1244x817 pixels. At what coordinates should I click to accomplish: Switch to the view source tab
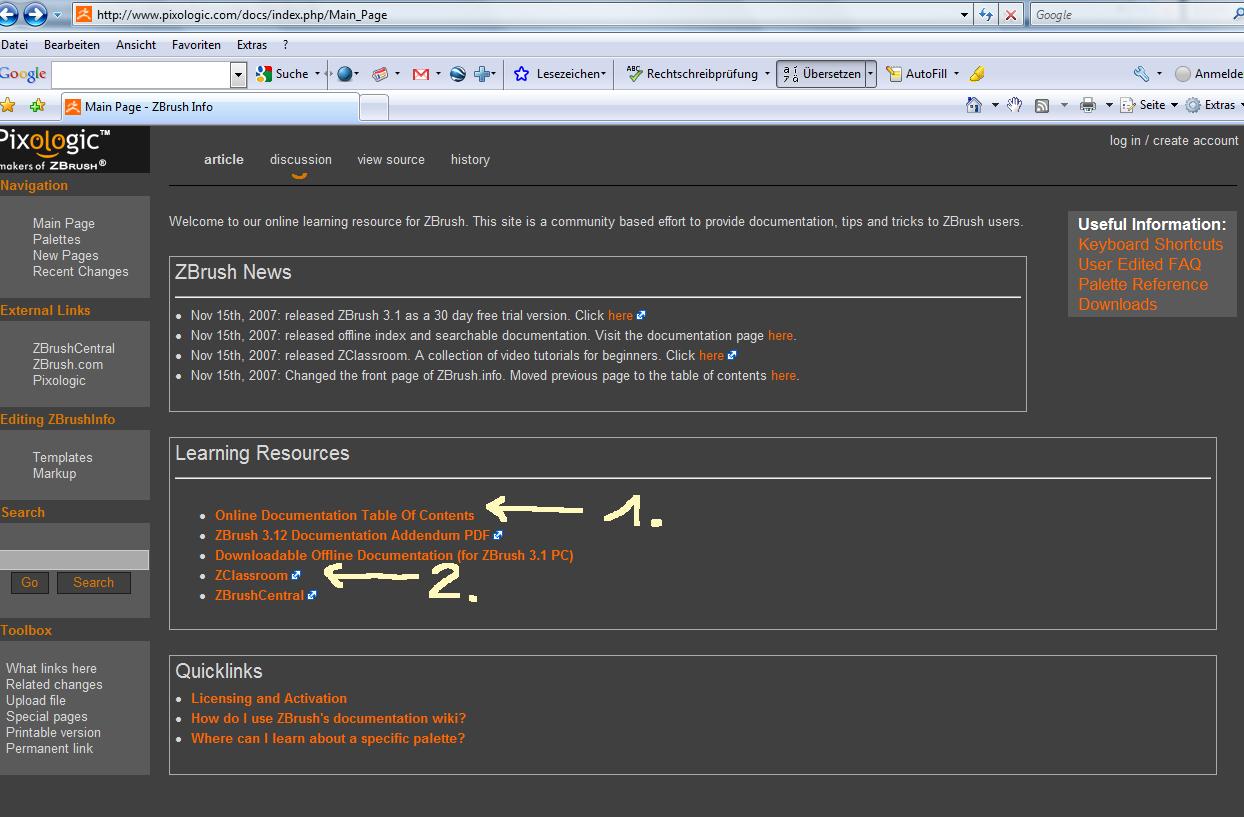click(x=391, y=160)
